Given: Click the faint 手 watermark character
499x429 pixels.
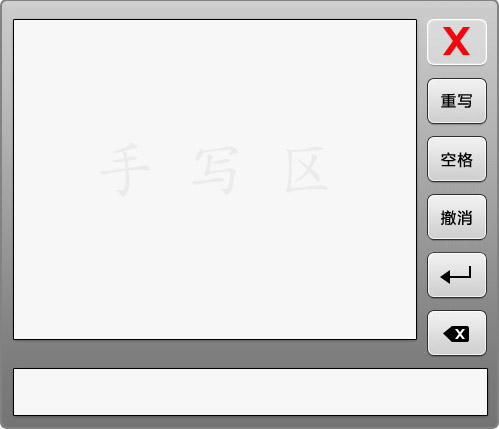Looking at the screenshot, I should 125,169.
